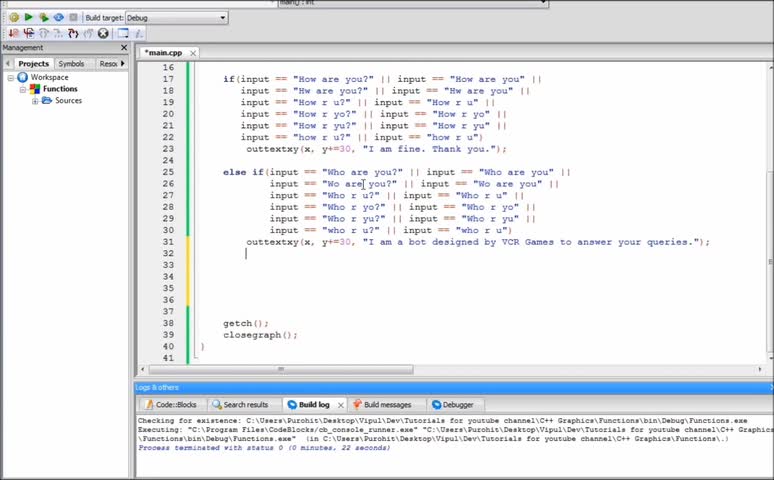Screen dimensions: 774x480
Task: Click line number 17 in the margin
Action: click(168, 79)
